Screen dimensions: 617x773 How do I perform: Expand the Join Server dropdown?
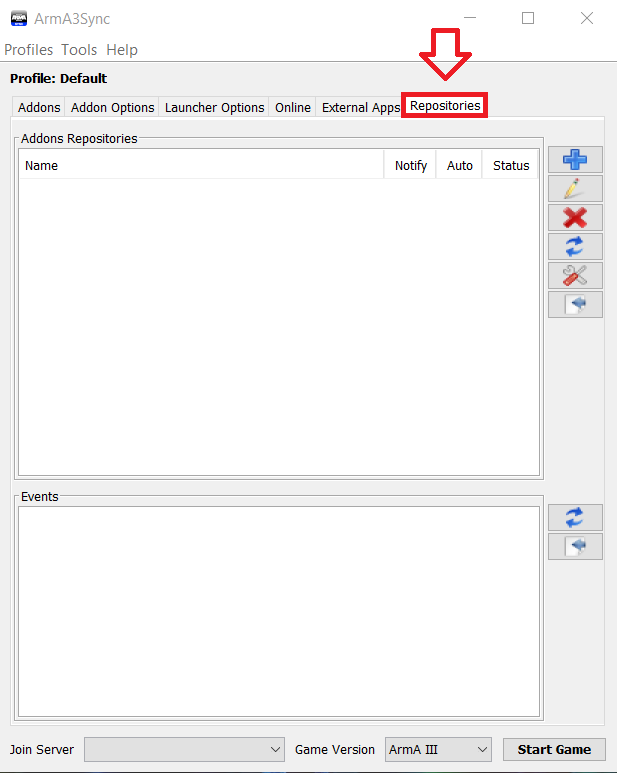point(186,749)
